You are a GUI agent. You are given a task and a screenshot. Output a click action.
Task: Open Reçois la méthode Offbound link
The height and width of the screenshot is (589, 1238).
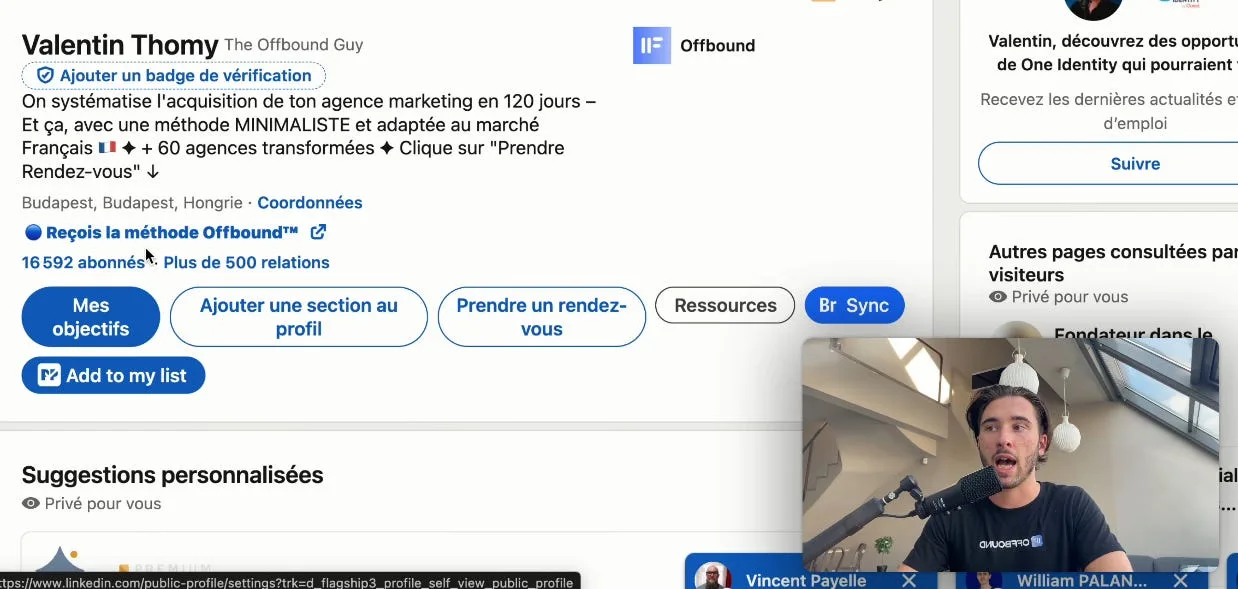point(172,233)
